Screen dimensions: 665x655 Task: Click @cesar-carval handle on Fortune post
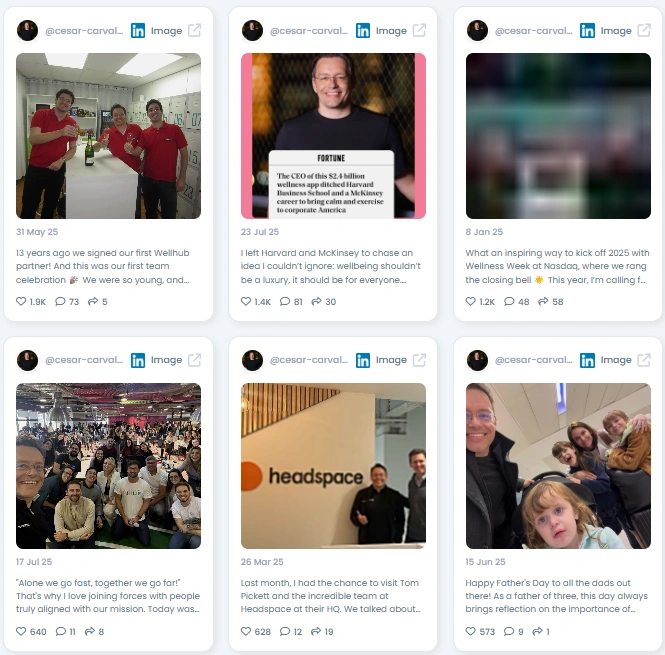tap(309, 31)
